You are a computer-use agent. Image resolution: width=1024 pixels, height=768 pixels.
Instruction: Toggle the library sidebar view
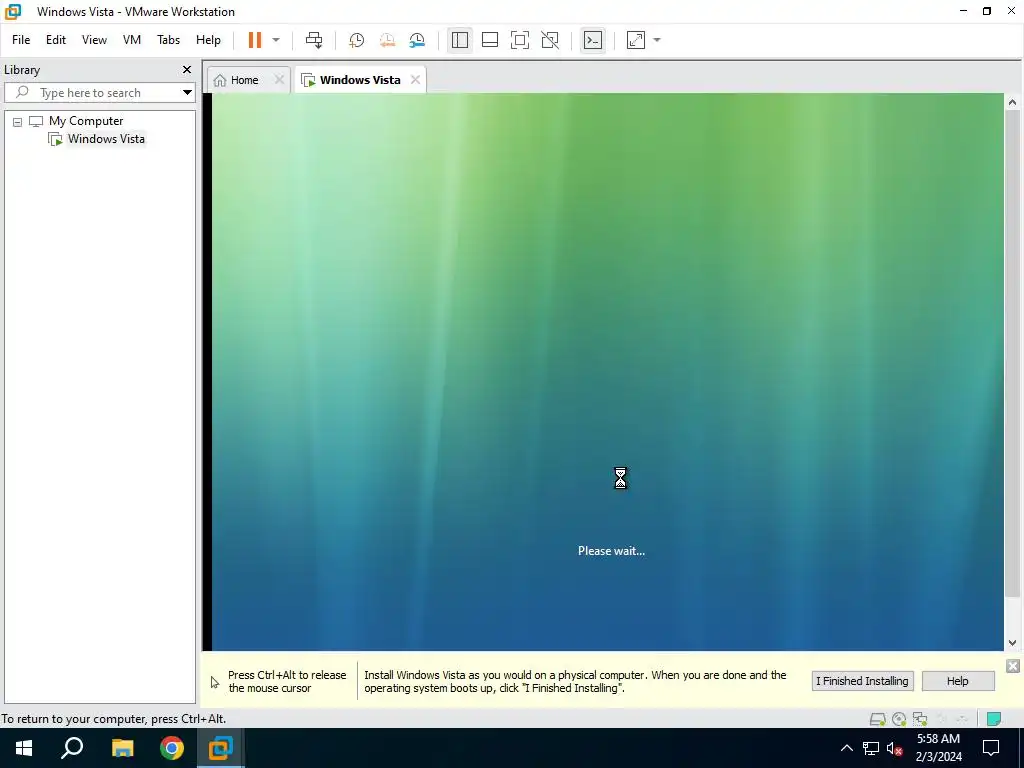click(460, 40)
